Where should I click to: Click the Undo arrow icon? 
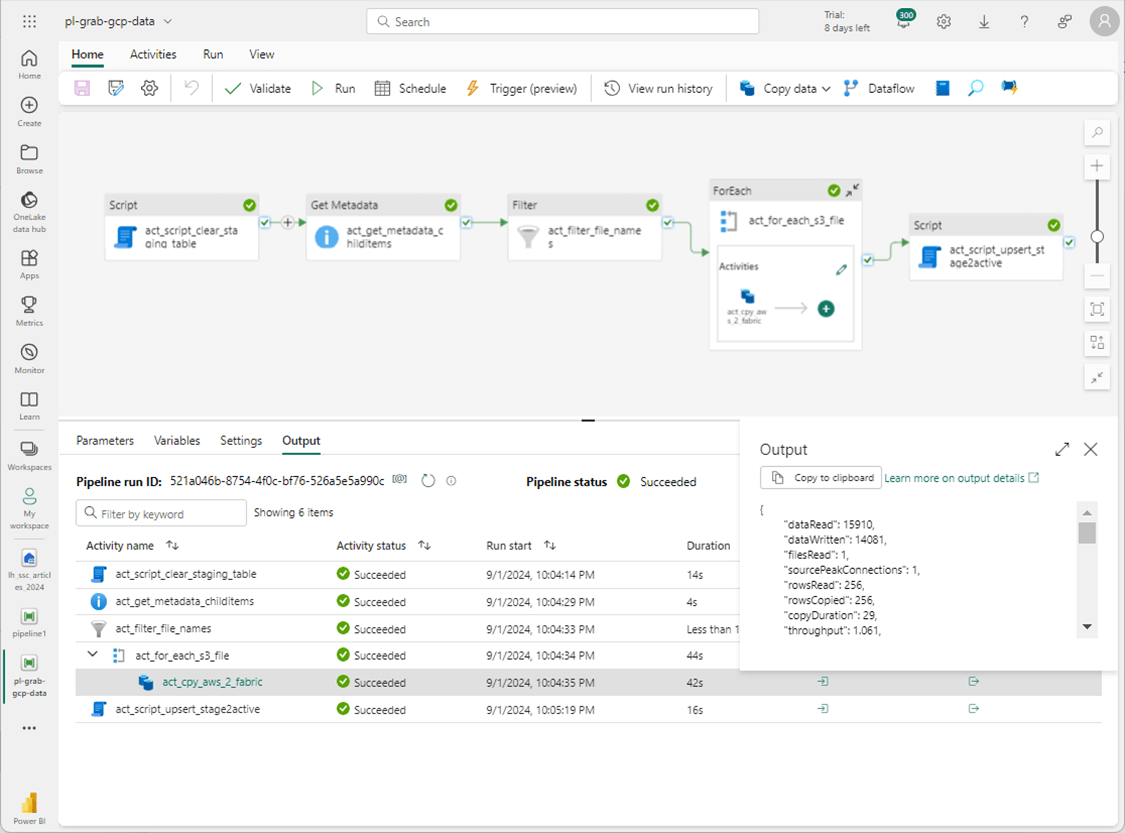click(191, 88)
